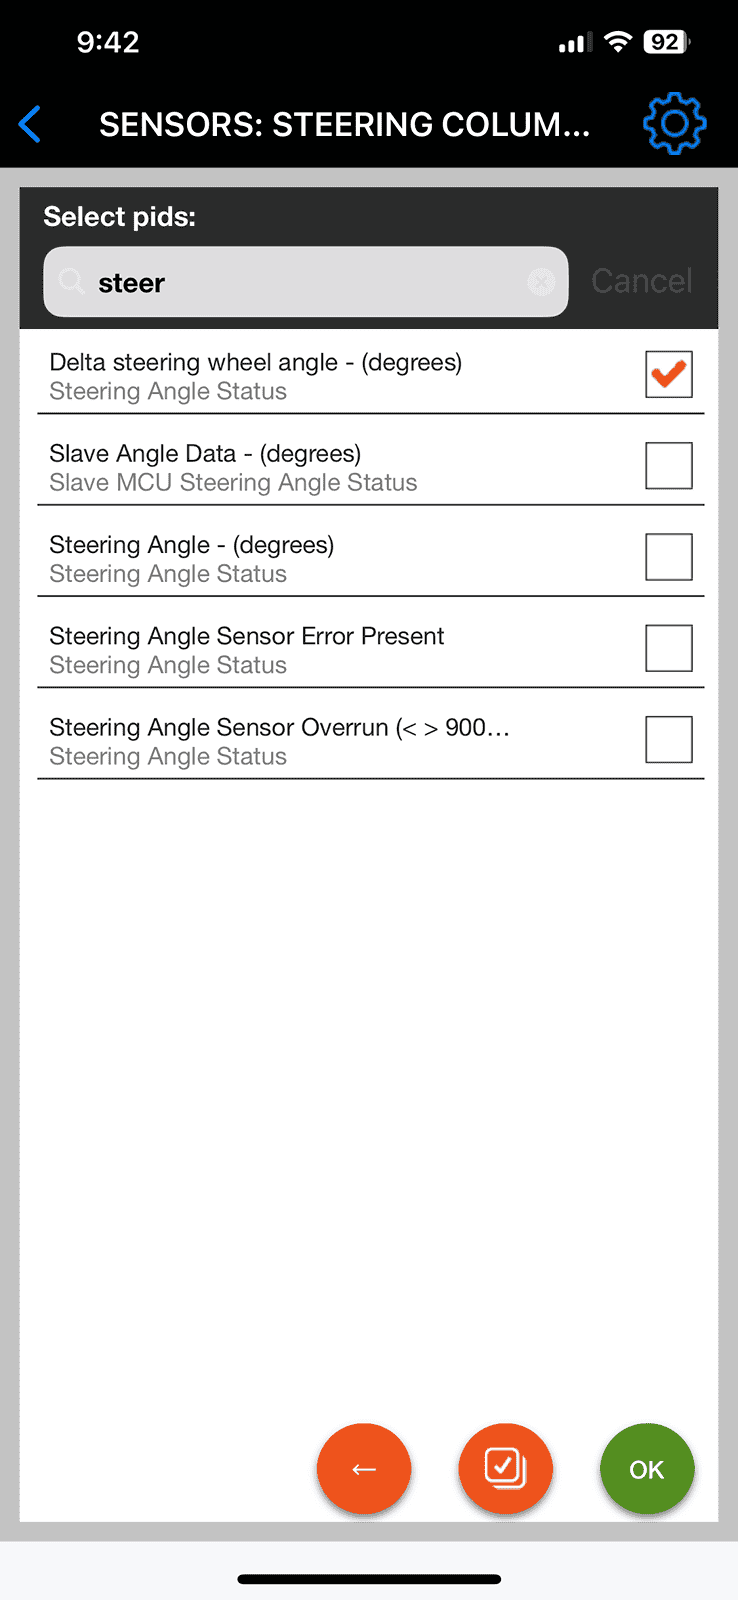Tap the orange select-all checkmark button
Image resolution: width=738 pixels, height=1600 pixels.
pos(505,1469)
